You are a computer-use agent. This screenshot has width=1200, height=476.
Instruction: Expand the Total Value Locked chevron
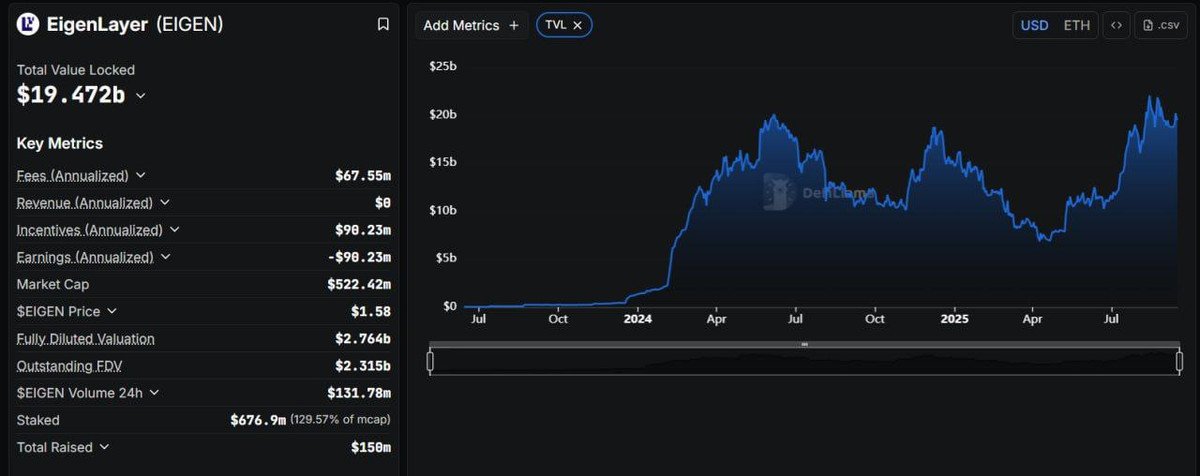[140, 96]
